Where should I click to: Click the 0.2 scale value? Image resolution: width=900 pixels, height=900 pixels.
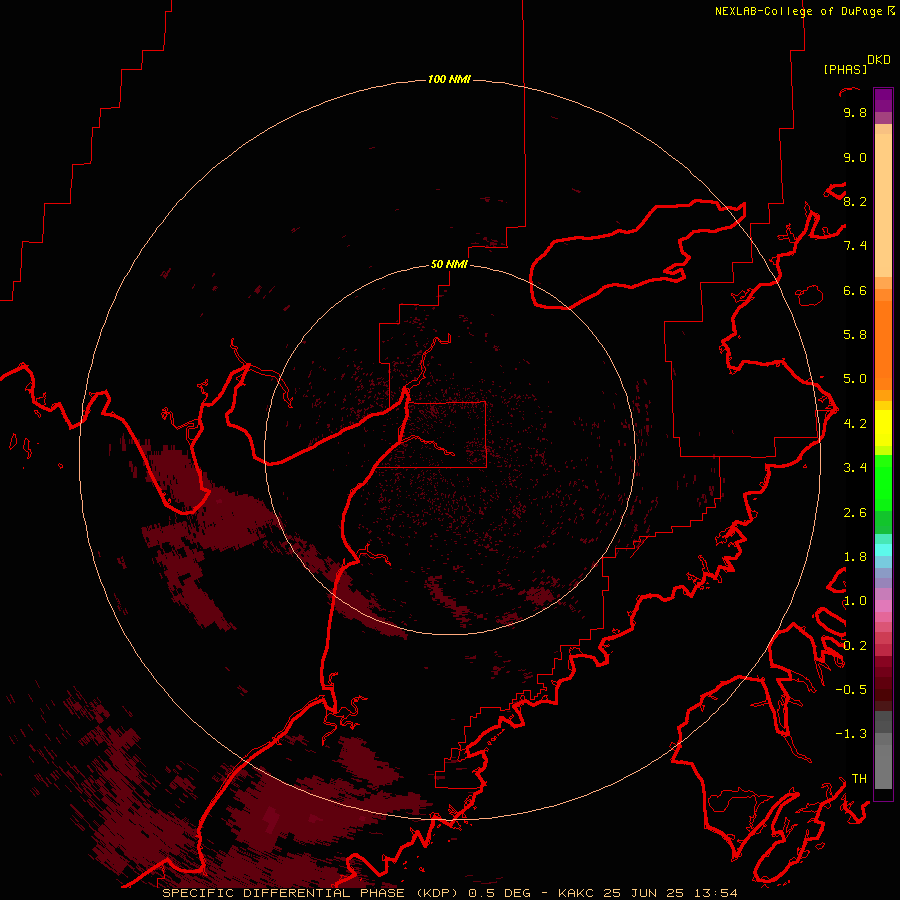coord(855,646)
